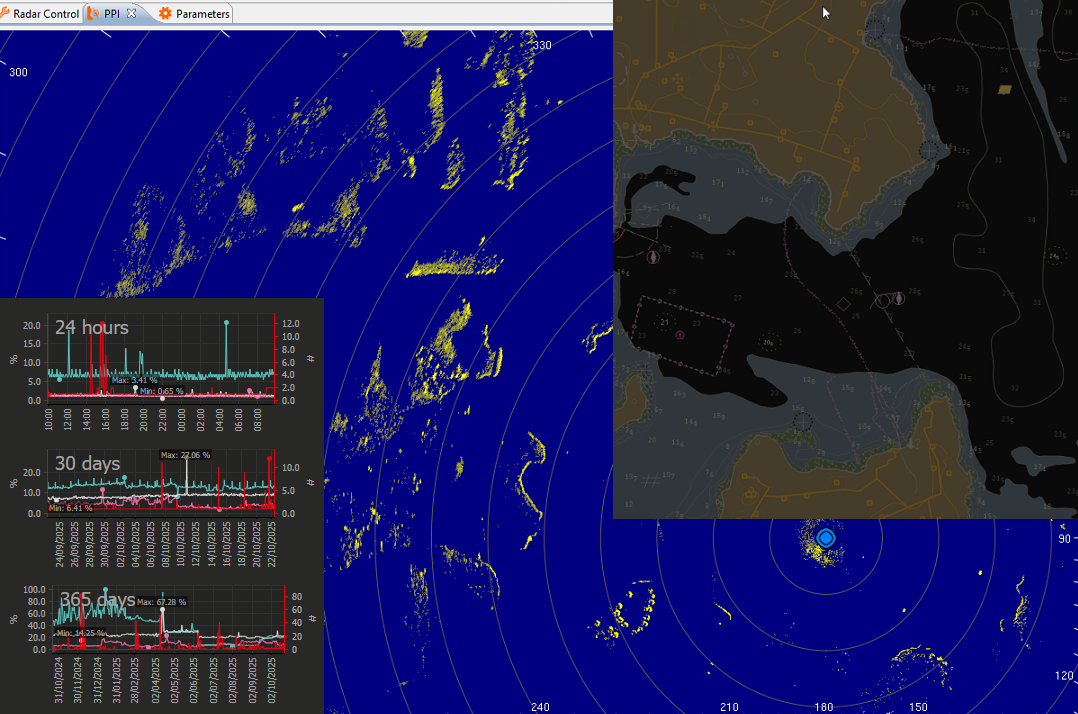Click the 24 hours chart title
The width and height of the screenshot is (1078, 714).
[x=91, y=327]
